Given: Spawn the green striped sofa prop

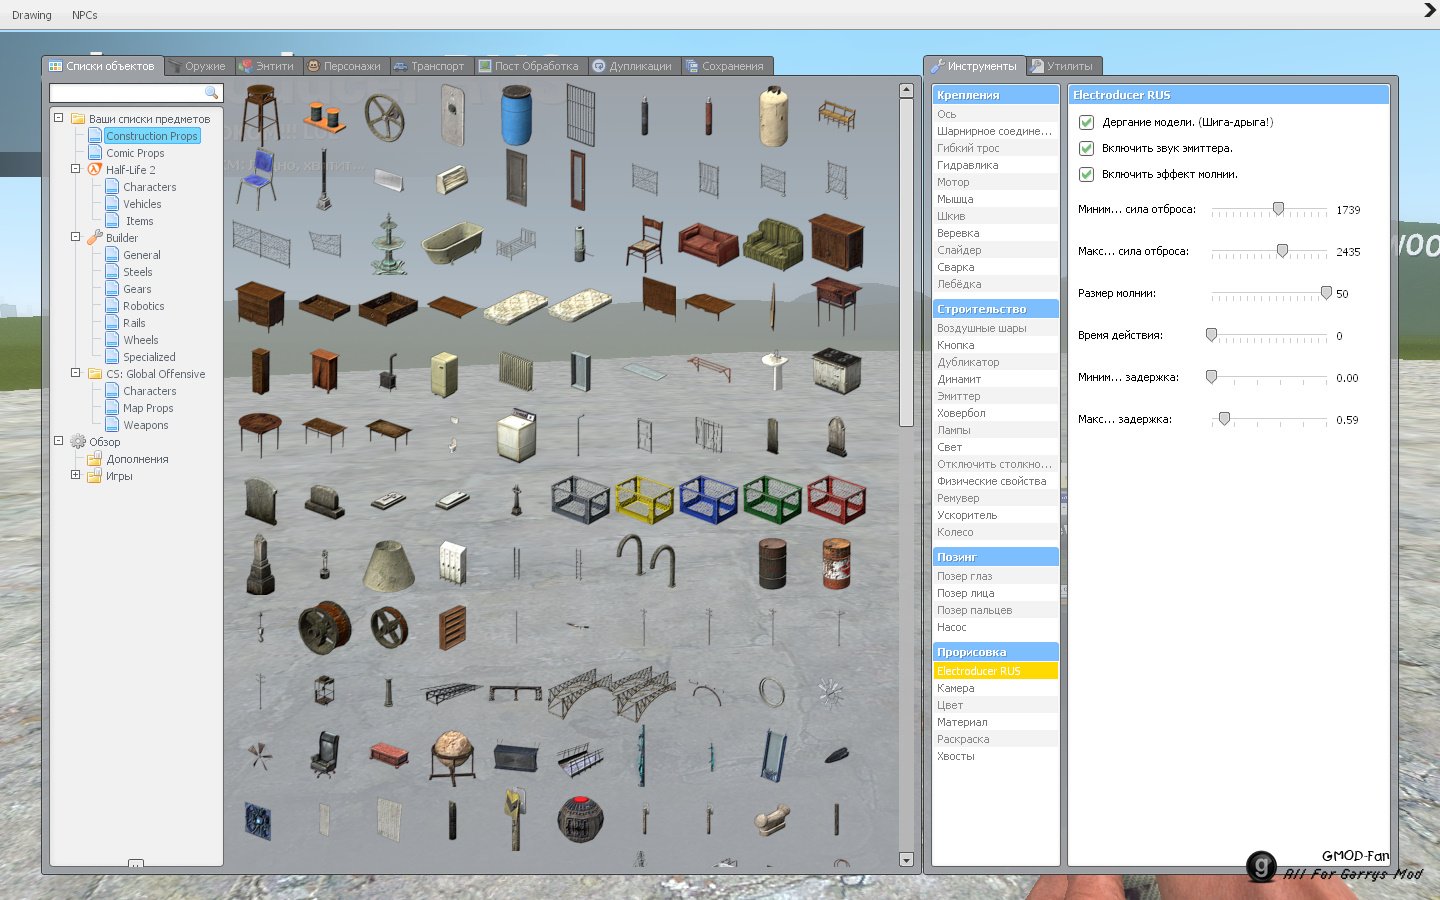Looking at the screenshot, I should coord(772,243).
